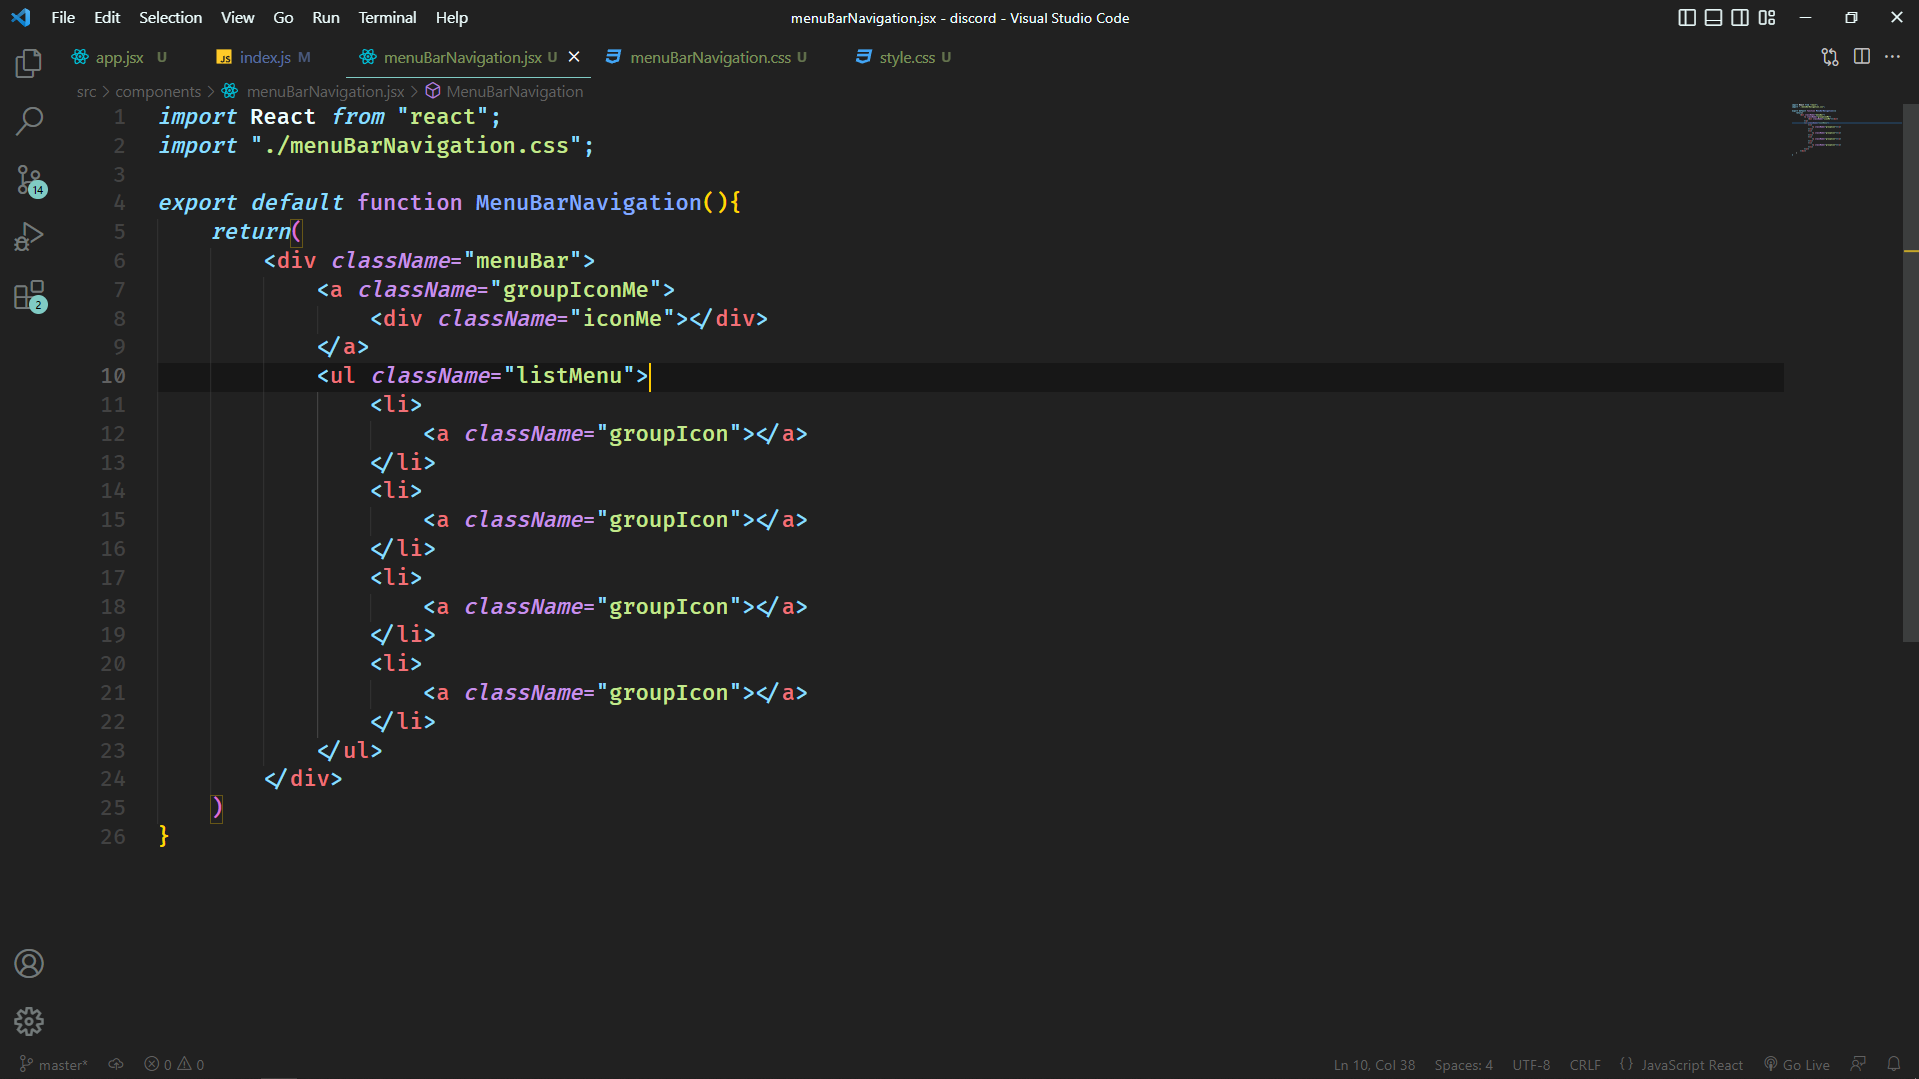Click the components breadcrumb segment
This screenshot has width=1919, height=1079.
tap(158, 91)
